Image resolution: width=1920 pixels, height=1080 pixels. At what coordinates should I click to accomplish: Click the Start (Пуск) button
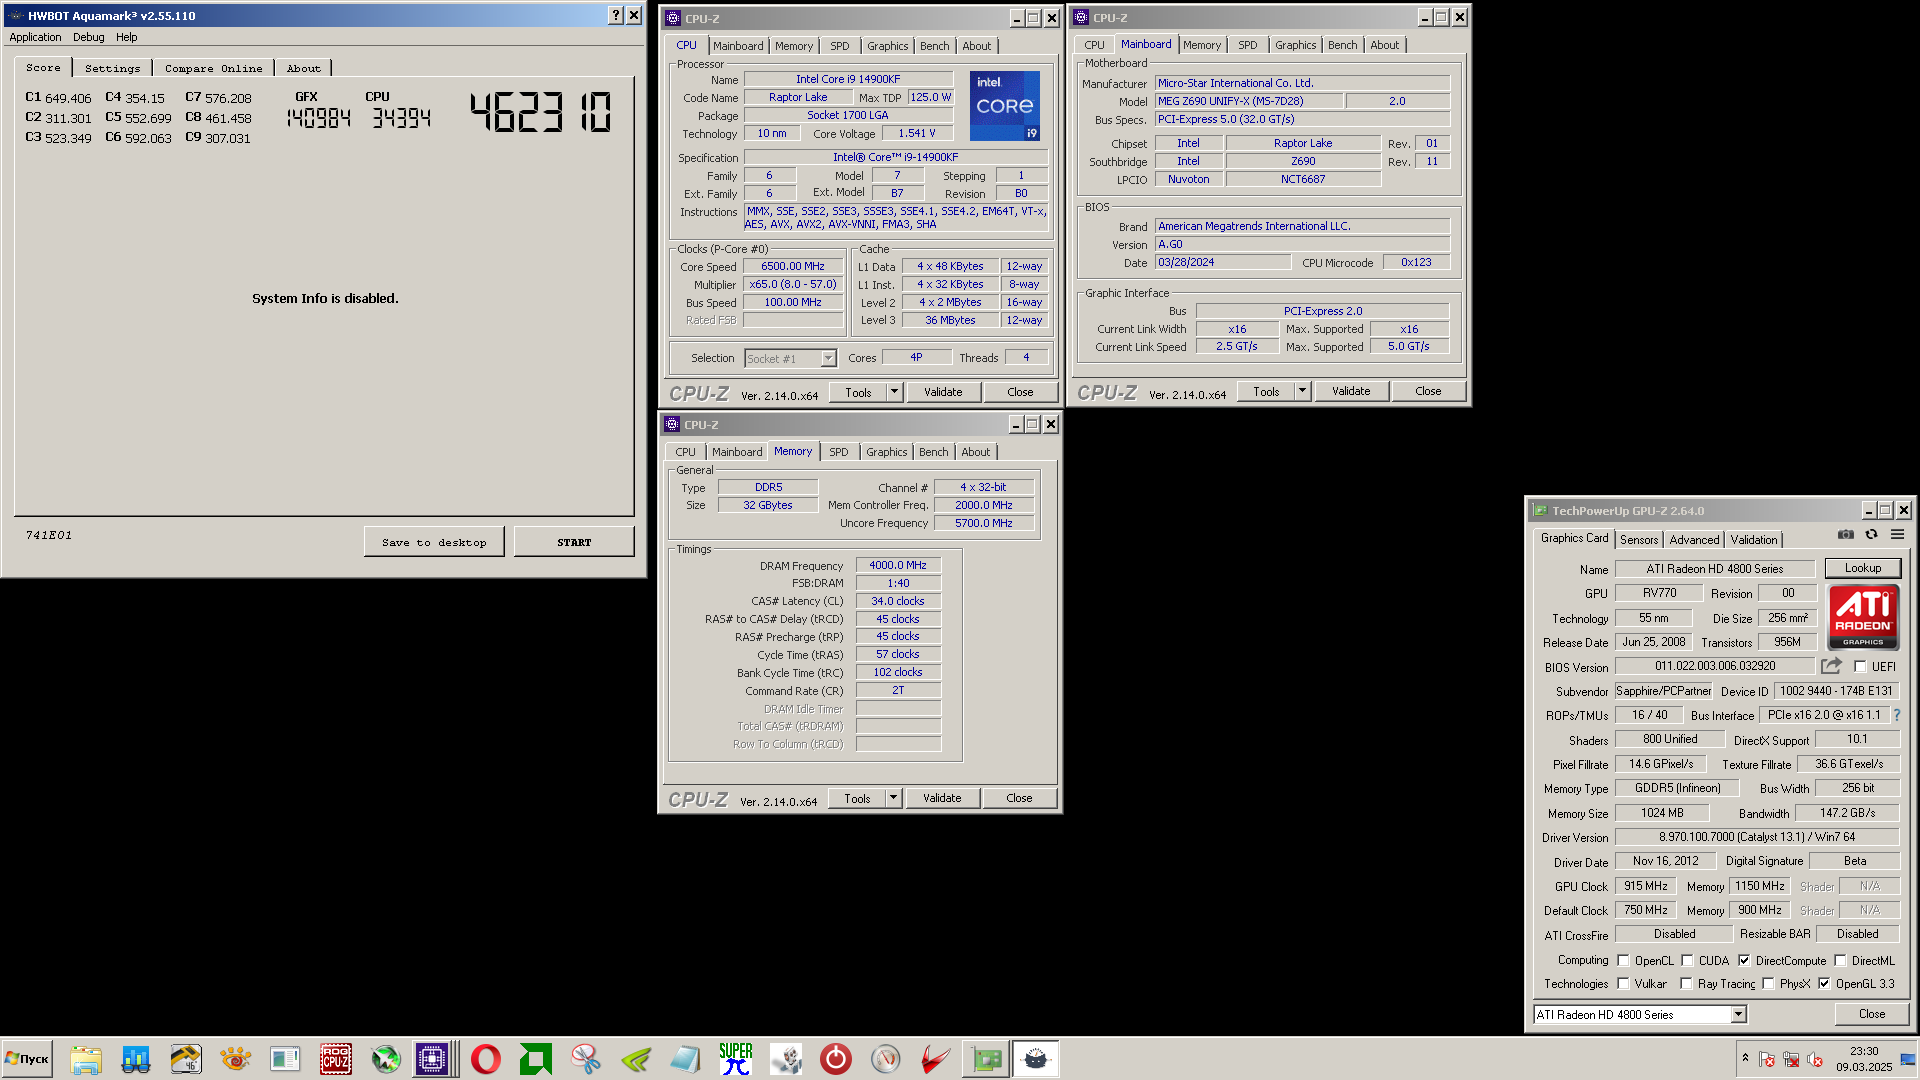27,1059
